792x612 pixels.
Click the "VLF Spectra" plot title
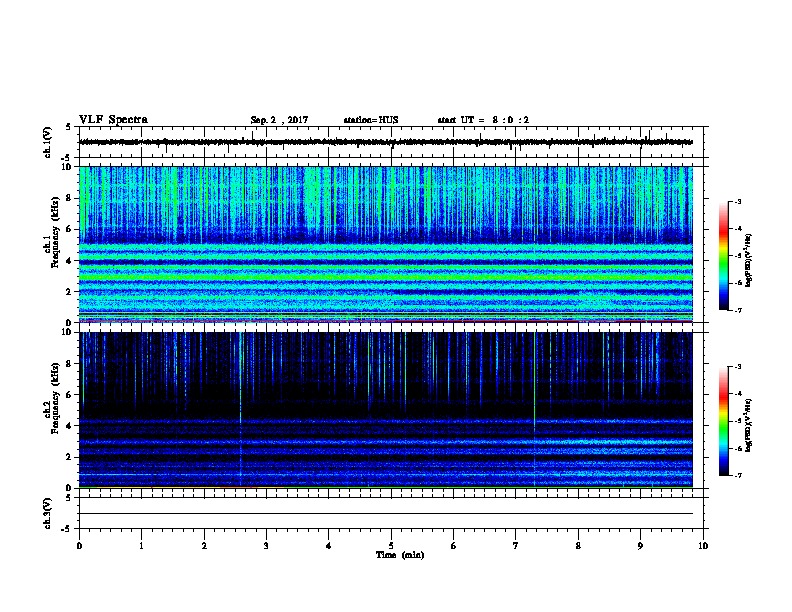click(113, 120)
